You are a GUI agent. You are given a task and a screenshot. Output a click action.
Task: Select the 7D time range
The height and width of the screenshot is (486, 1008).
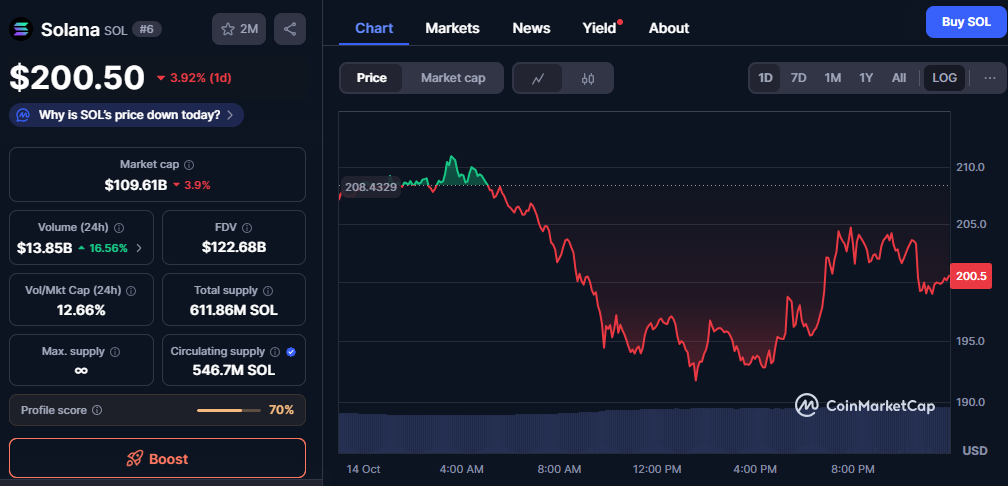[798, 78]
